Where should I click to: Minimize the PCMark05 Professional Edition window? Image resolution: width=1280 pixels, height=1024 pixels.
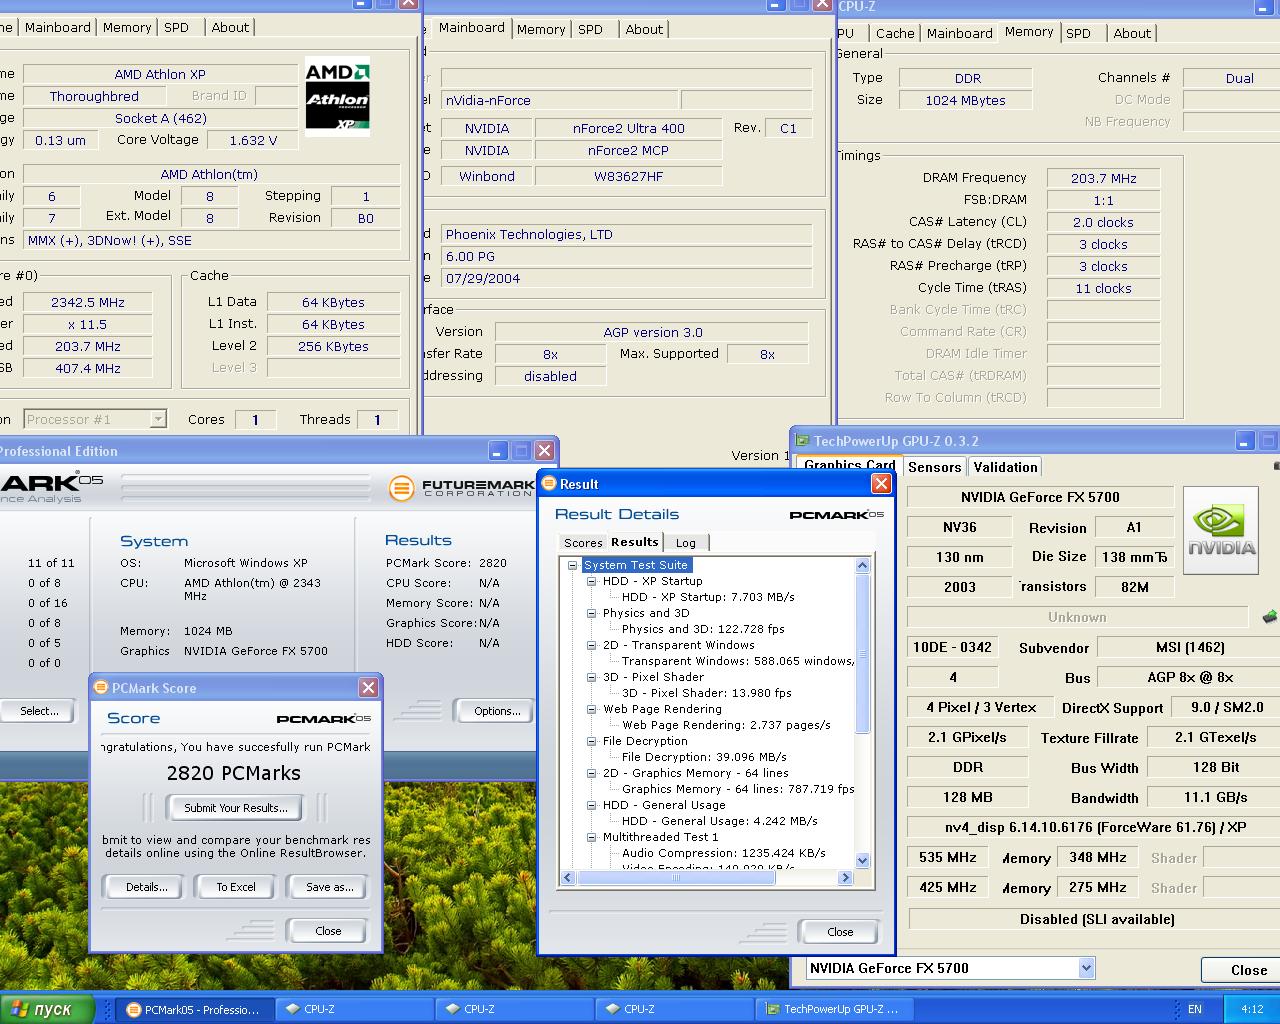tap(498, 451)
